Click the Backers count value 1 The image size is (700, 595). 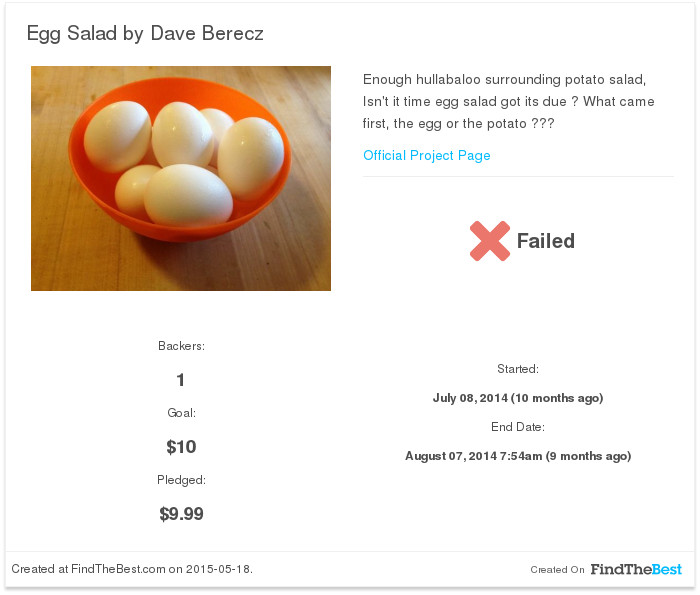(x=180, y=380)
